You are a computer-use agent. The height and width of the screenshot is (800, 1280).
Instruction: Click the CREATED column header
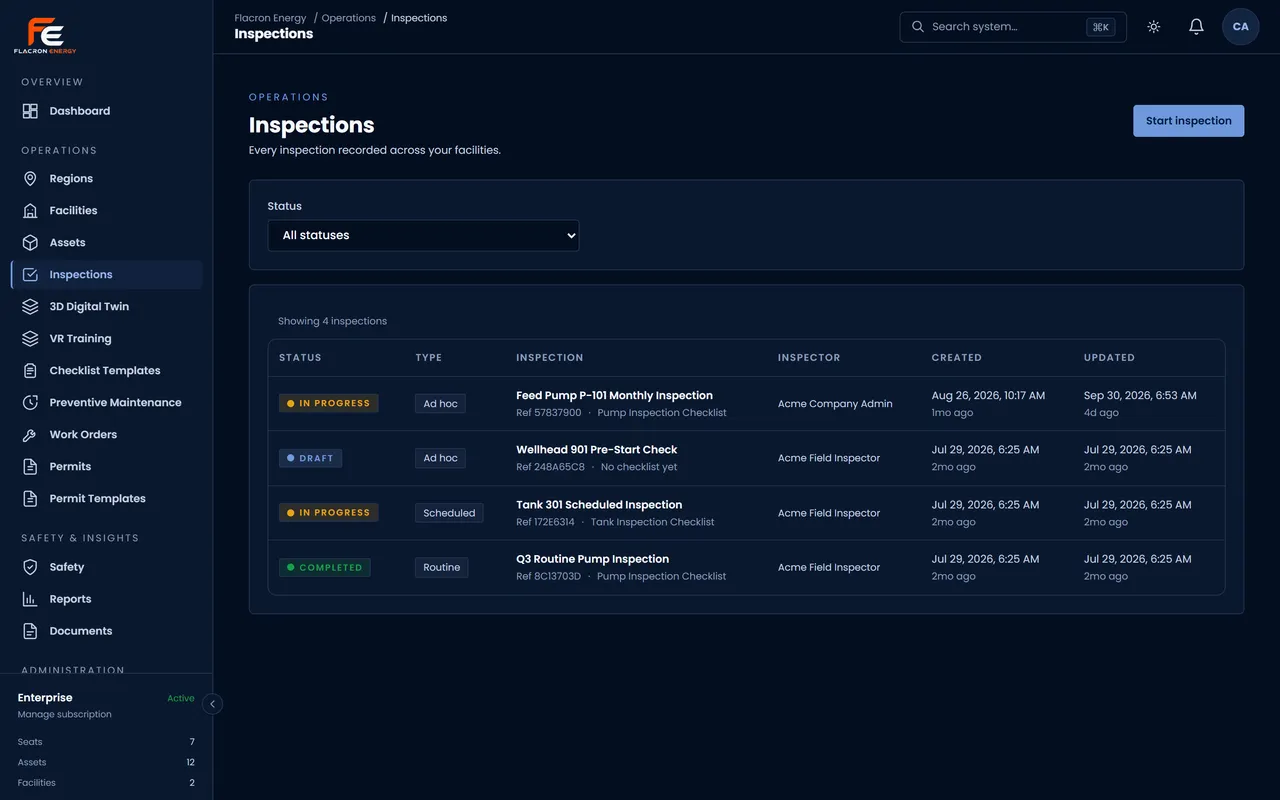tap(957, 358)
